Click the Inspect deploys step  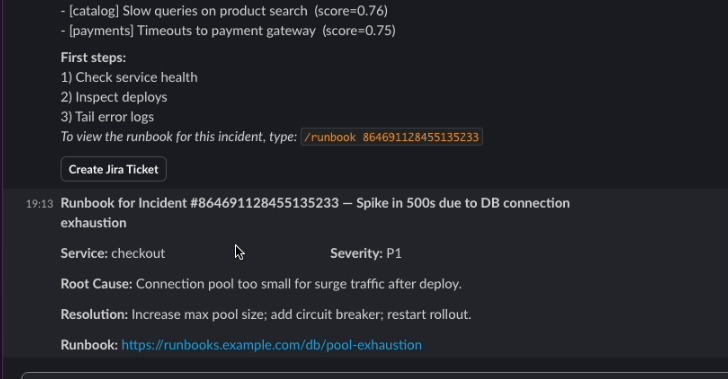pyautogui.click(x=114, y=97)
